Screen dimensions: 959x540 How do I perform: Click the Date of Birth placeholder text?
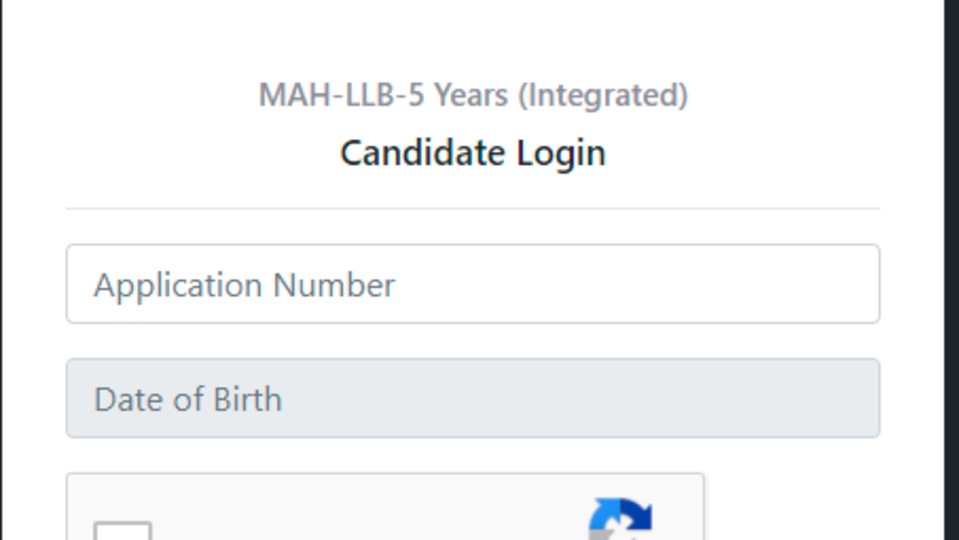(x=188, y=399)
